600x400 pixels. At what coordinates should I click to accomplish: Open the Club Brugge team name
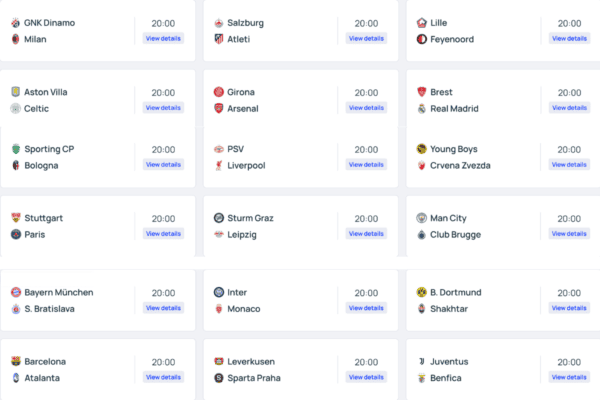pyautogui.click(x=455, y=235)
